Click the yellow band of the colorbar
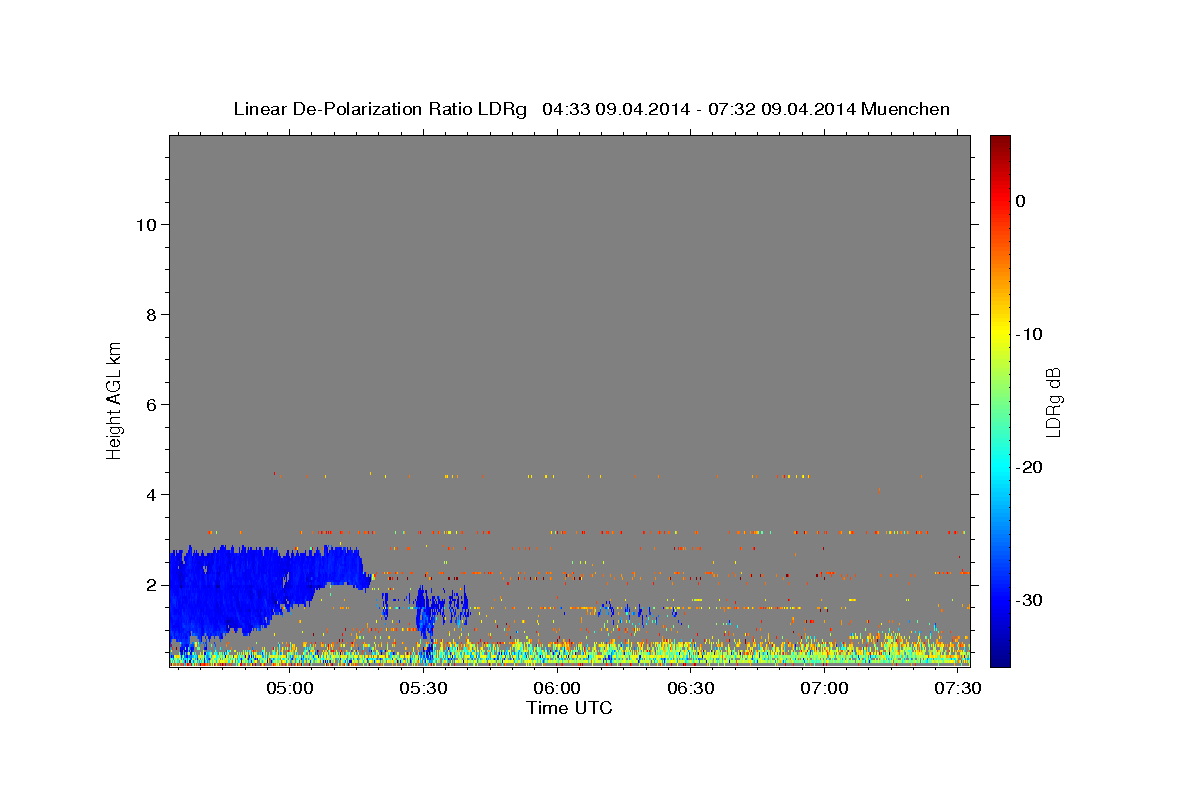The image size is (1200, 800). tap(1000, 334)
